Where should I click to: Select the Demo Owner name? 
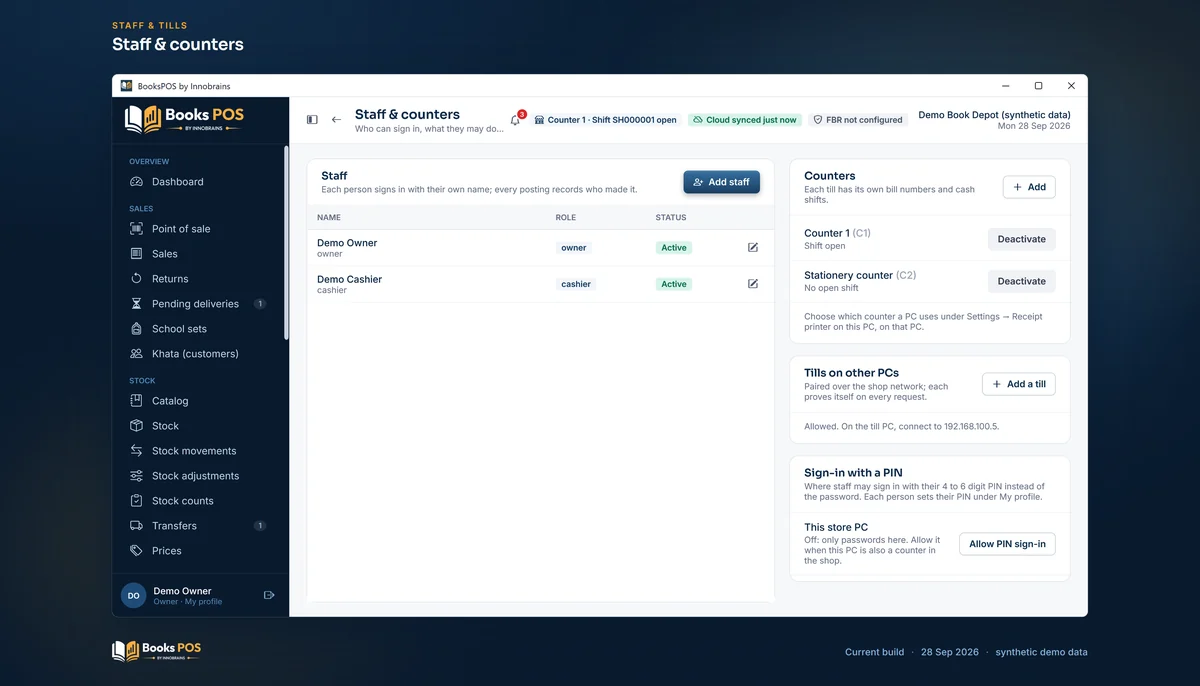(x=347, y=243)
